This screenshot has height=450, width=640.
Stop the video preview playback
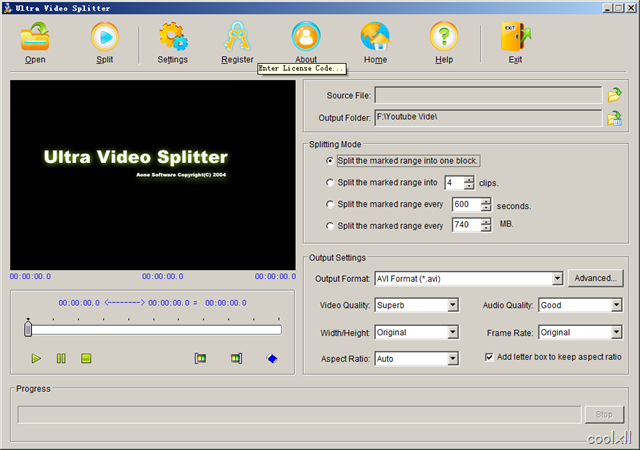[86, 359]
